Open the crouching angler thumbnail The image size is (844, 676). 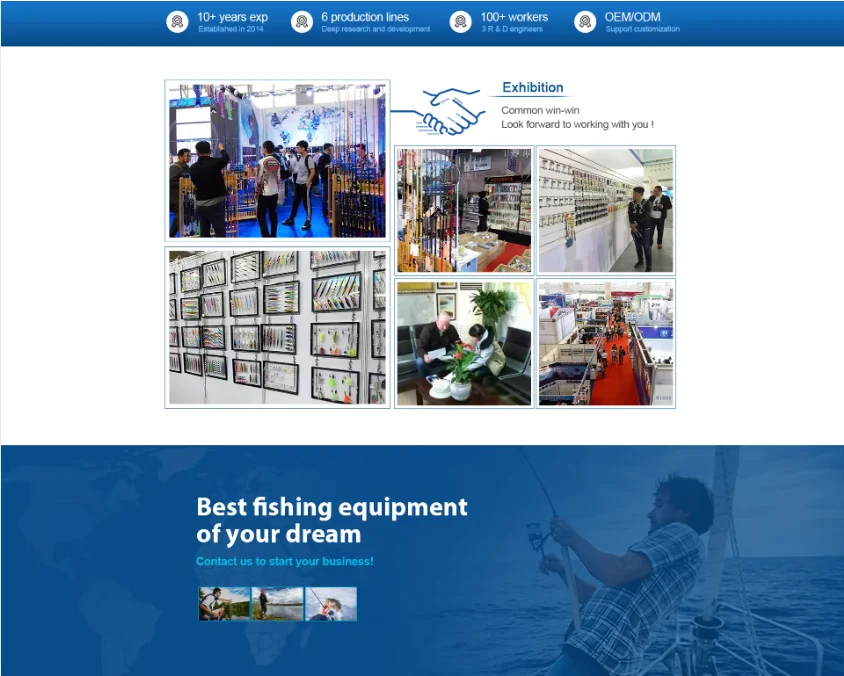(x=224, y=604)
